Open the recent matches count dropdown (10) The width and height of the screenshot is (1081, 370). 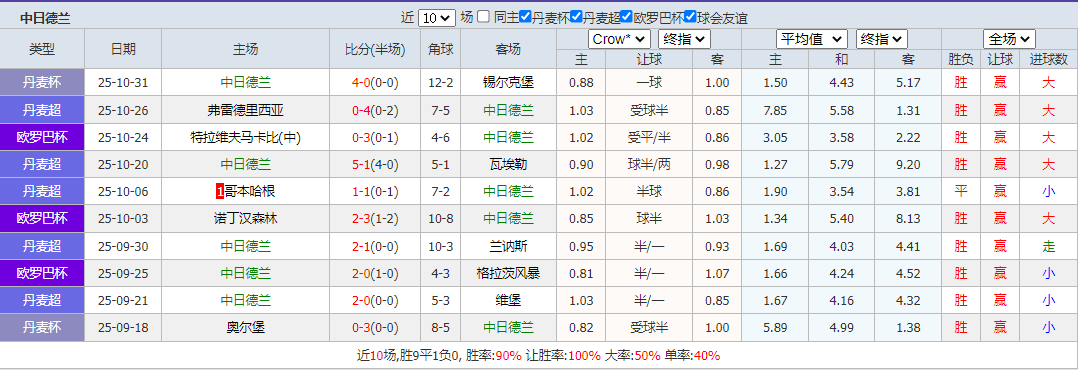(437, 18)
